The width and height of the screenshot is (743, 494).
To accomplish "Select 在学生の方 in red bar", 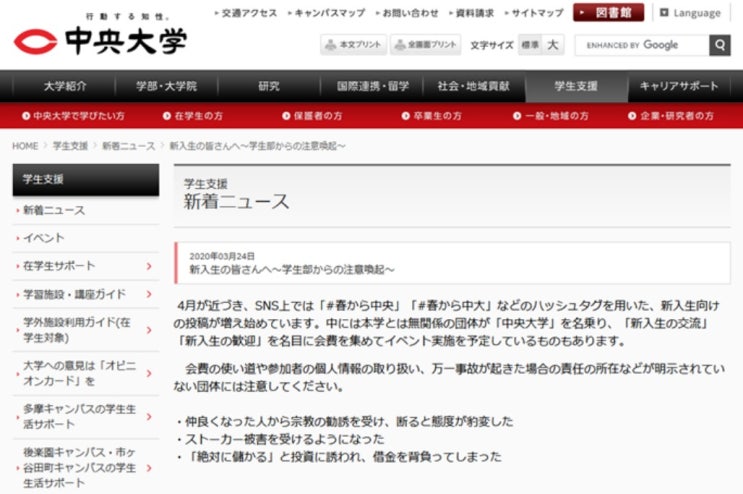I will click(193, 116).
